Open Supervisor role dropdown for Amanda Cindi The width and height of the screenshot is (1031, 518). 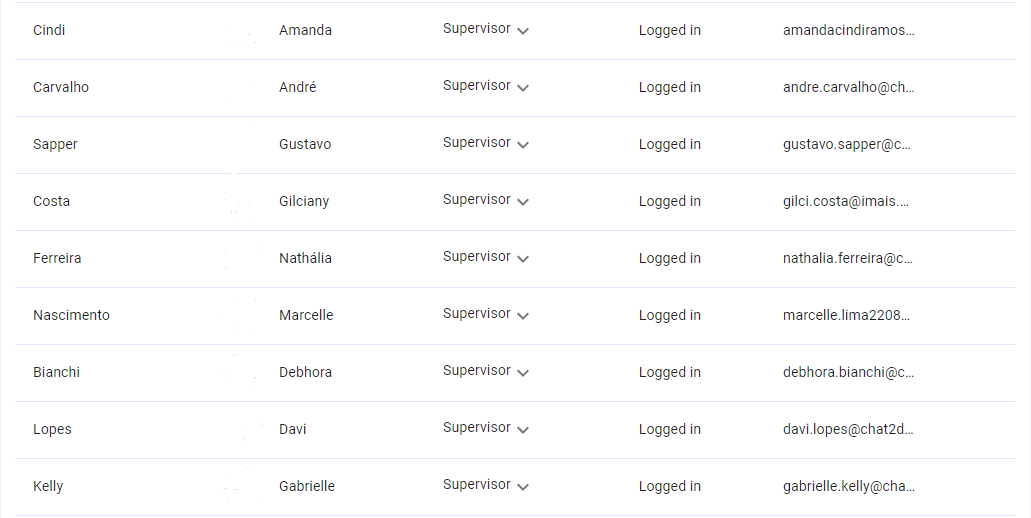point(486,30)
